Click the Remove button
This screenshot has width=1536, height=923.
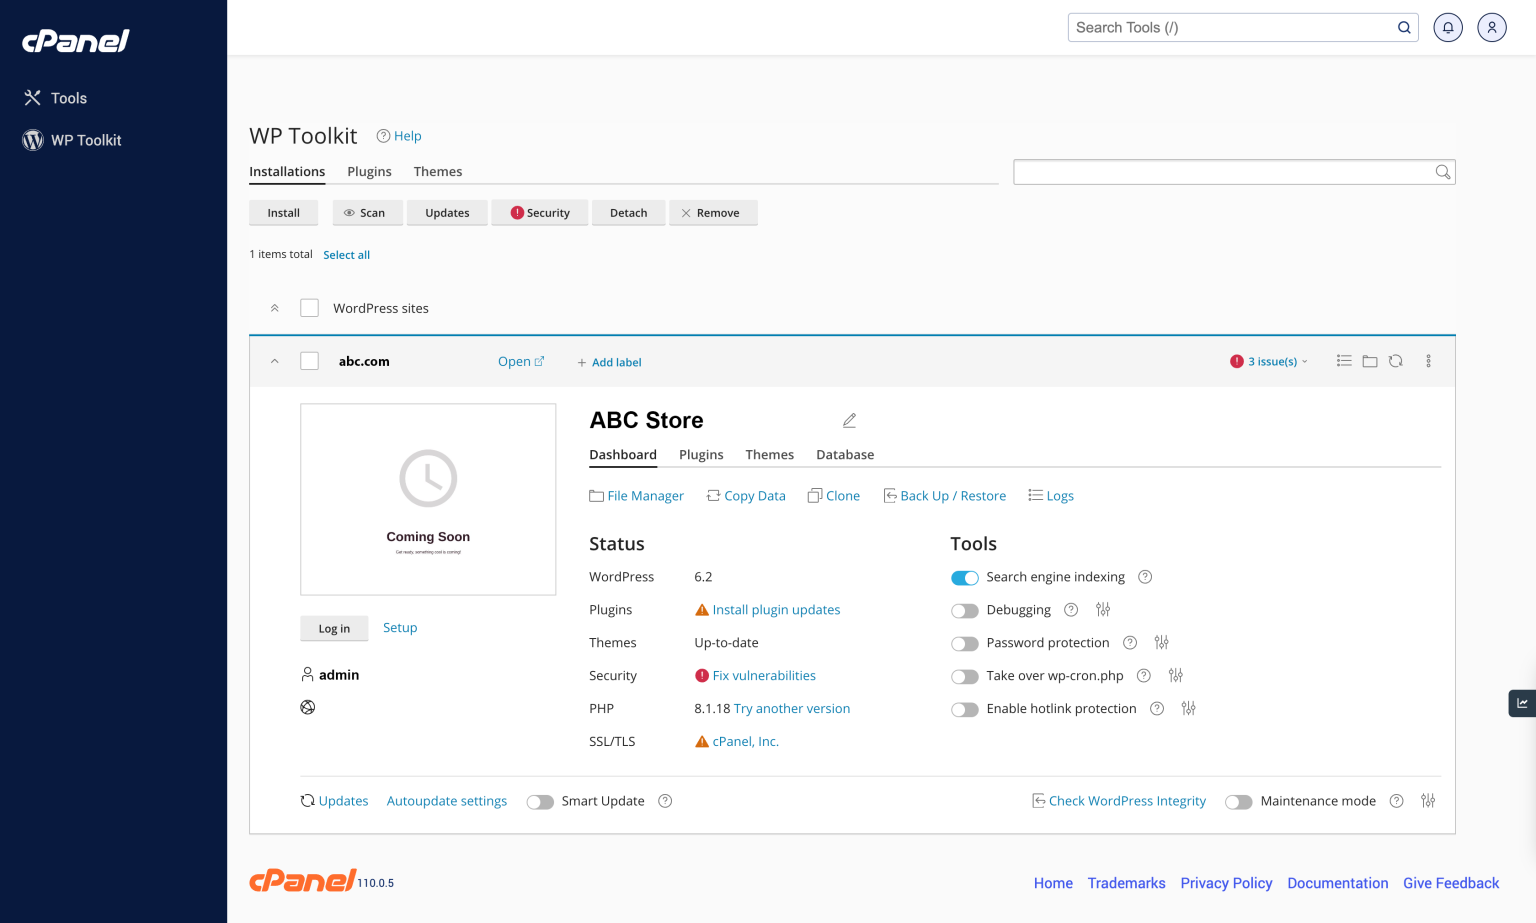[x=713, y=213]
